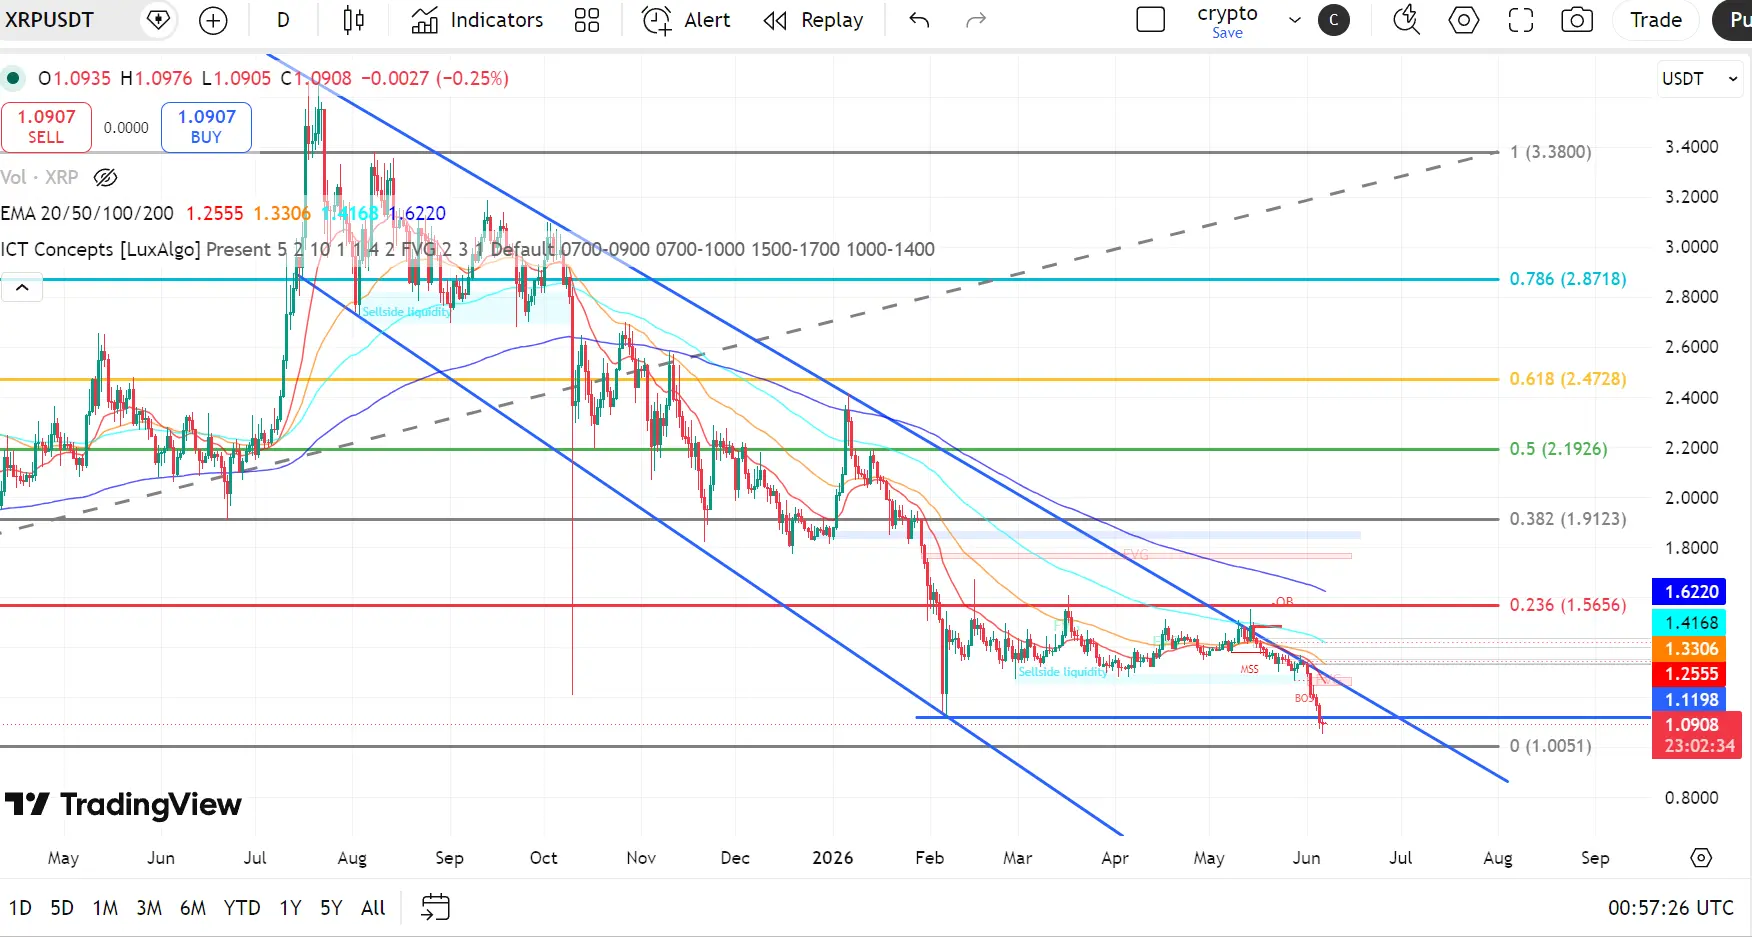The image size is (1752, 937).
Task: Open the USDT currency dropdown
Action: [1700, 79]
